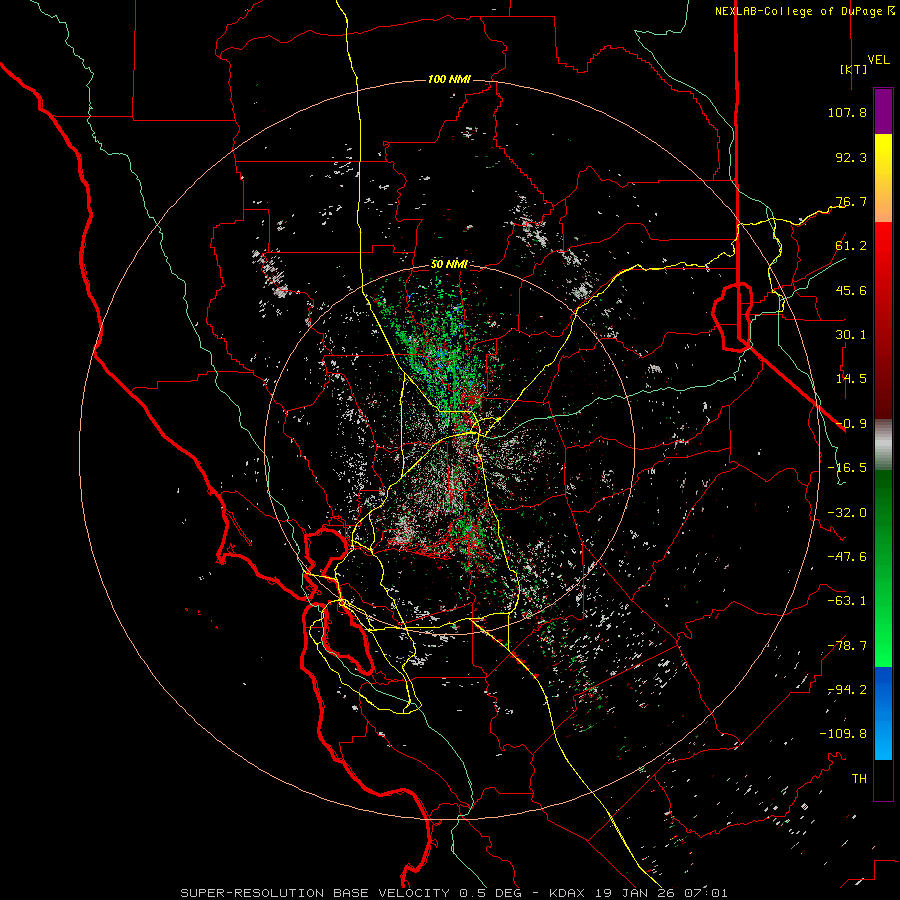The image size is (900, 900).
Task: Click the Super-Resolution Base Velocity caption text
Action: click(454, 893)
